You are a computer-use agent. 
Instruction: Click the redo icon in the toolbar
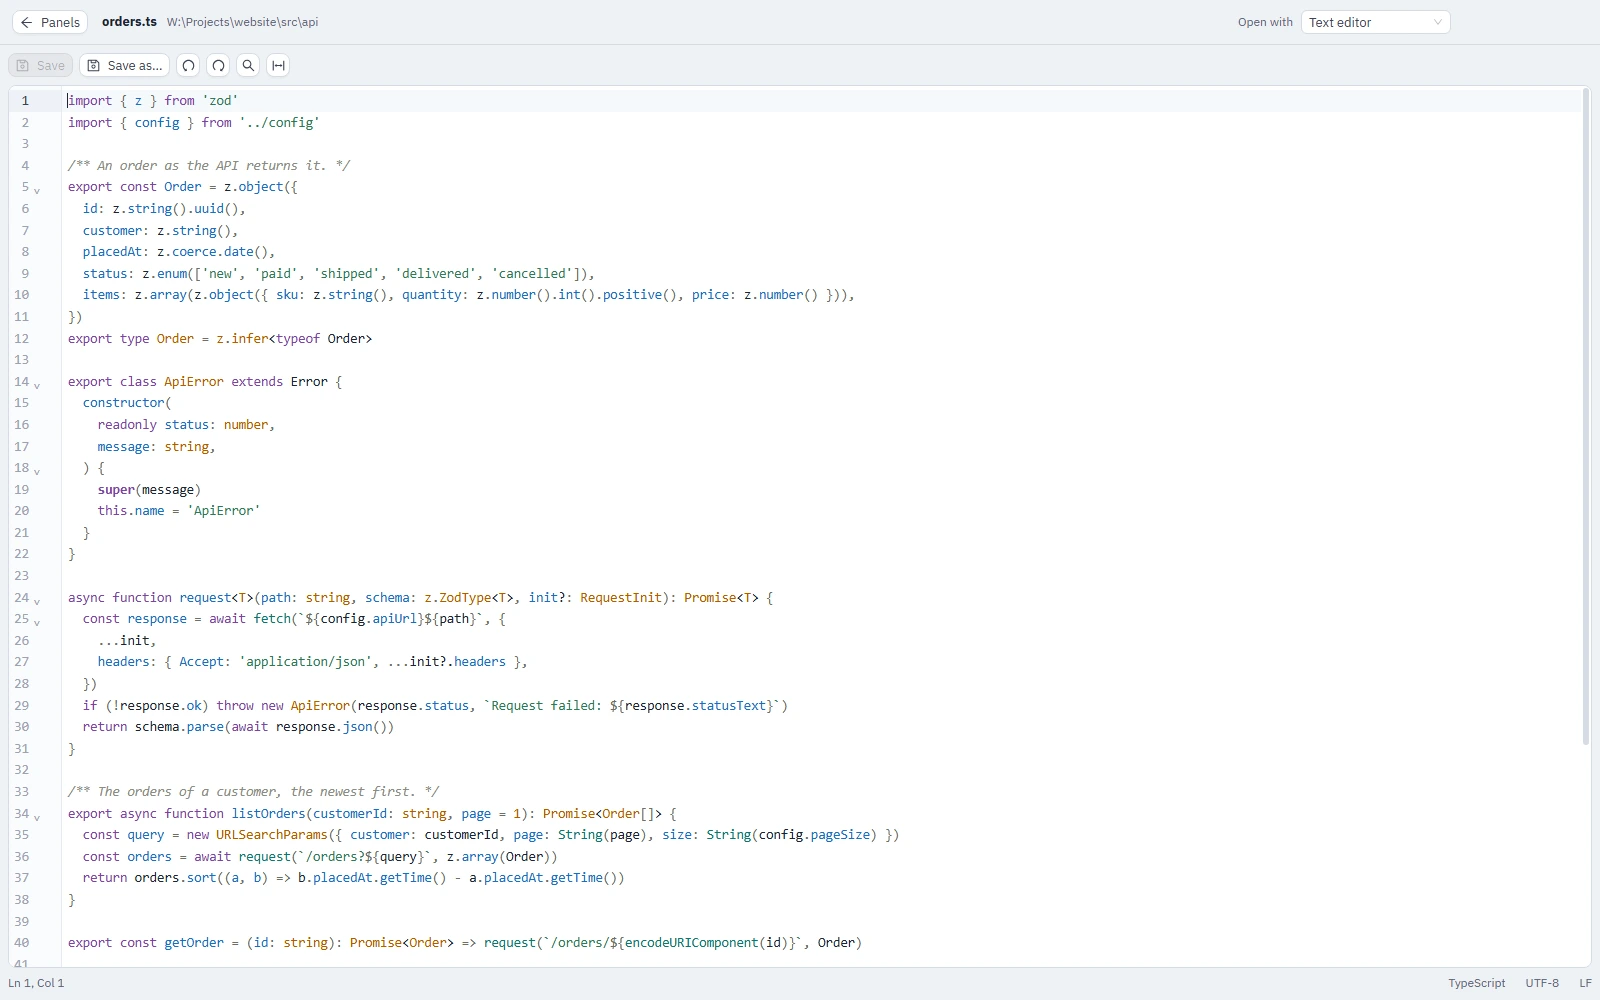(x=218, y=66)
